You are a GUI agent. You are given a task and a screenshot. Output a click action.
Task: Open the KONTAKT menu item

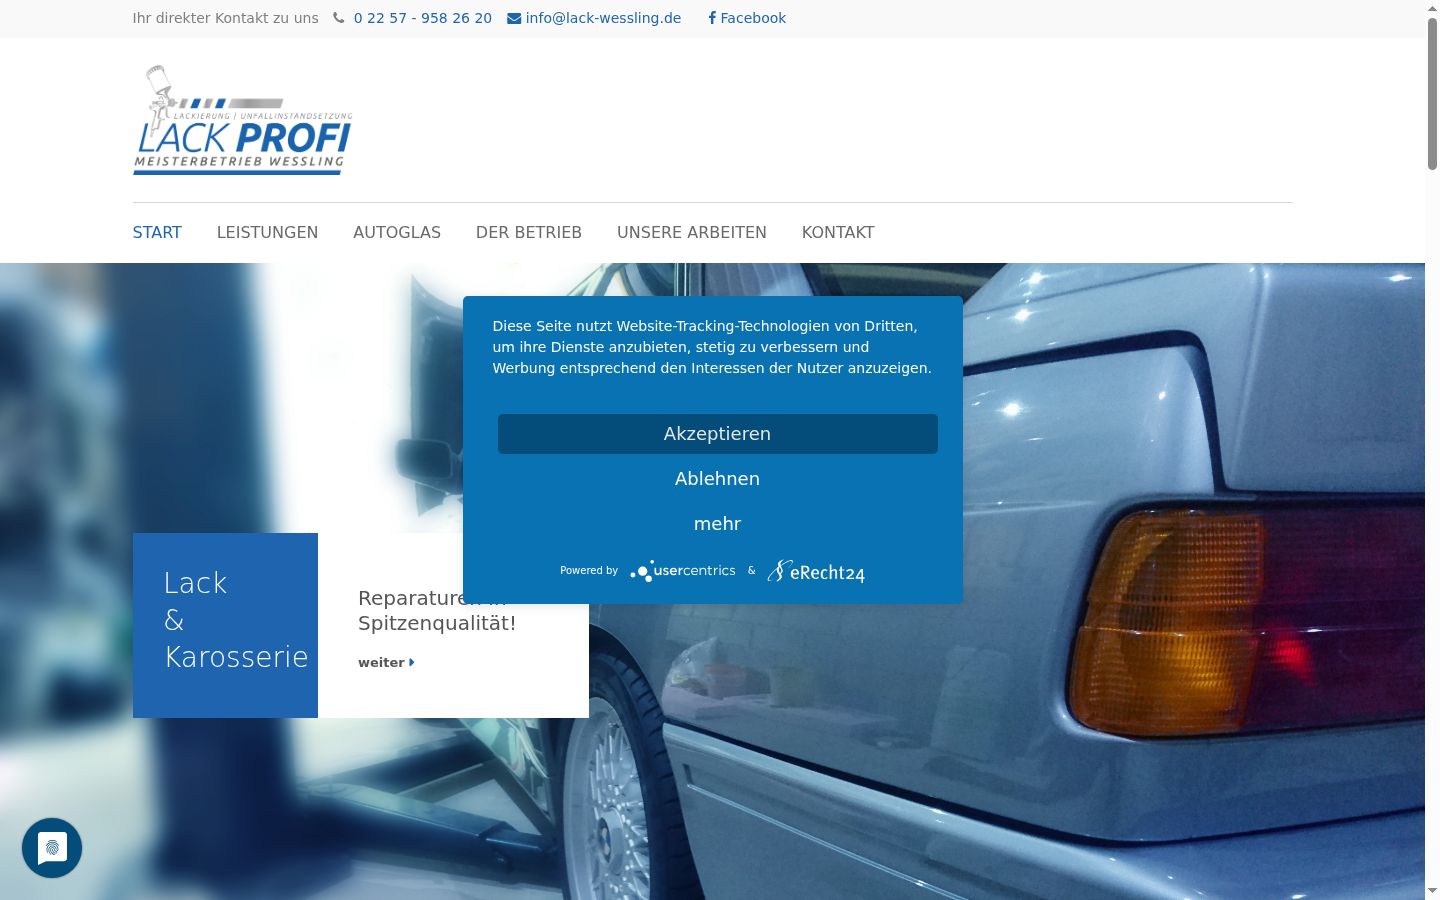(x=838, y=232)
